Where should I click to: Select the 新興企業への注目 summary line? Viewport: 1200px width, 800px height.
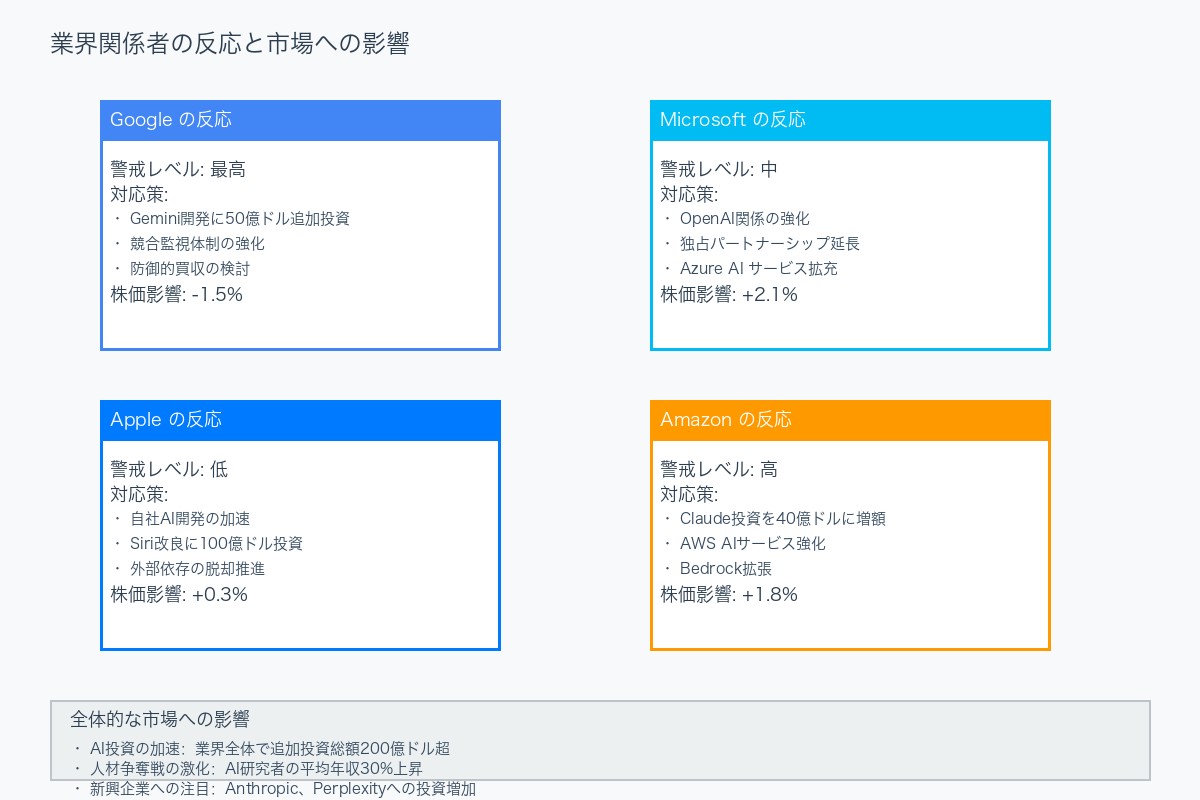[274, 789]
